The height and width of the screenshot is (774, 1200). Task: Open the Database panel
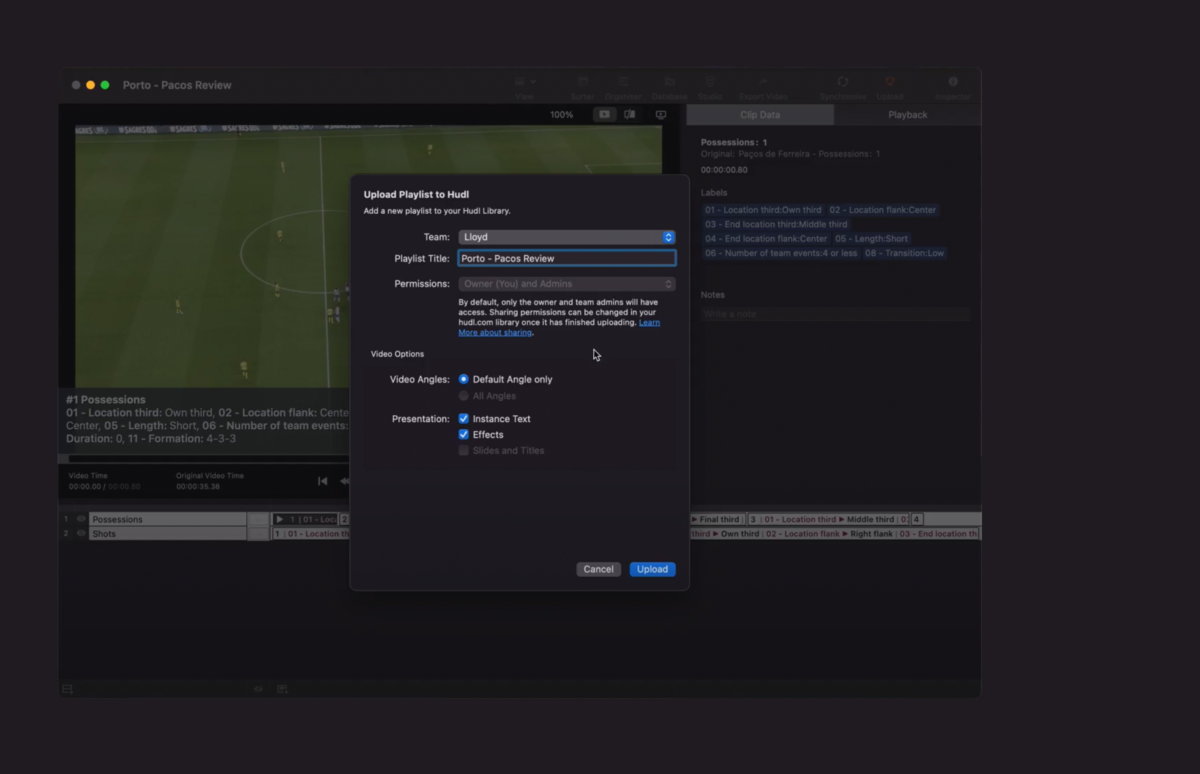coord(668,85)
